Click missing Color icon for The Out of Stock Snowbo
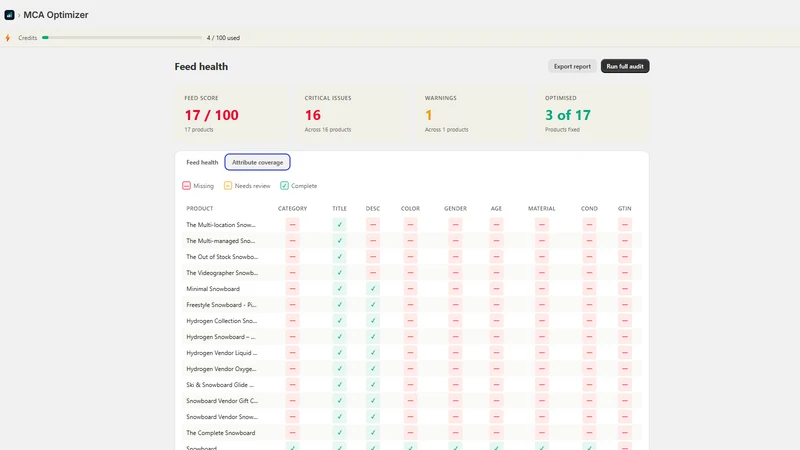Image resolution: width=800 pixels, height=450 pixels. point(410,257)
